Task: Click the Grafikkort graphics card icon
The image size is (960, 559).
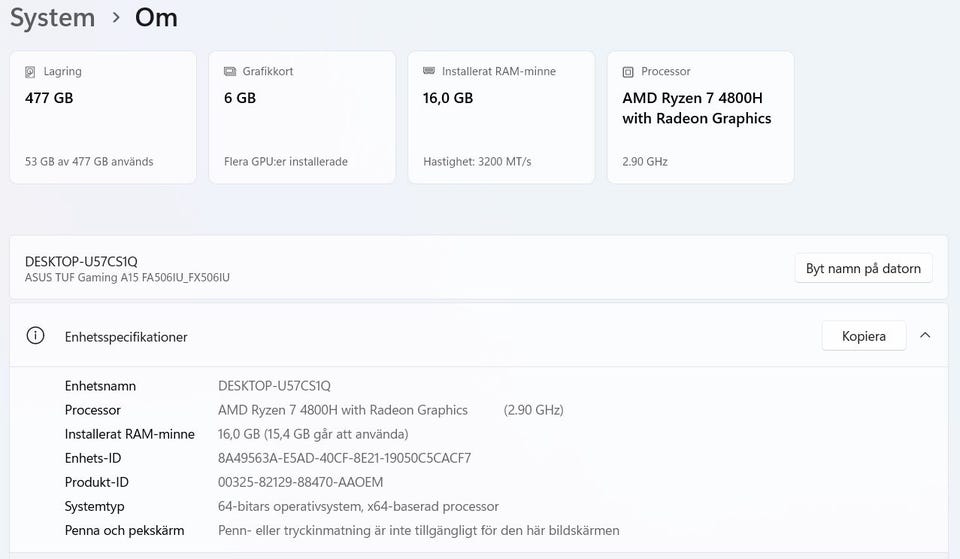Action: (230, 72)
